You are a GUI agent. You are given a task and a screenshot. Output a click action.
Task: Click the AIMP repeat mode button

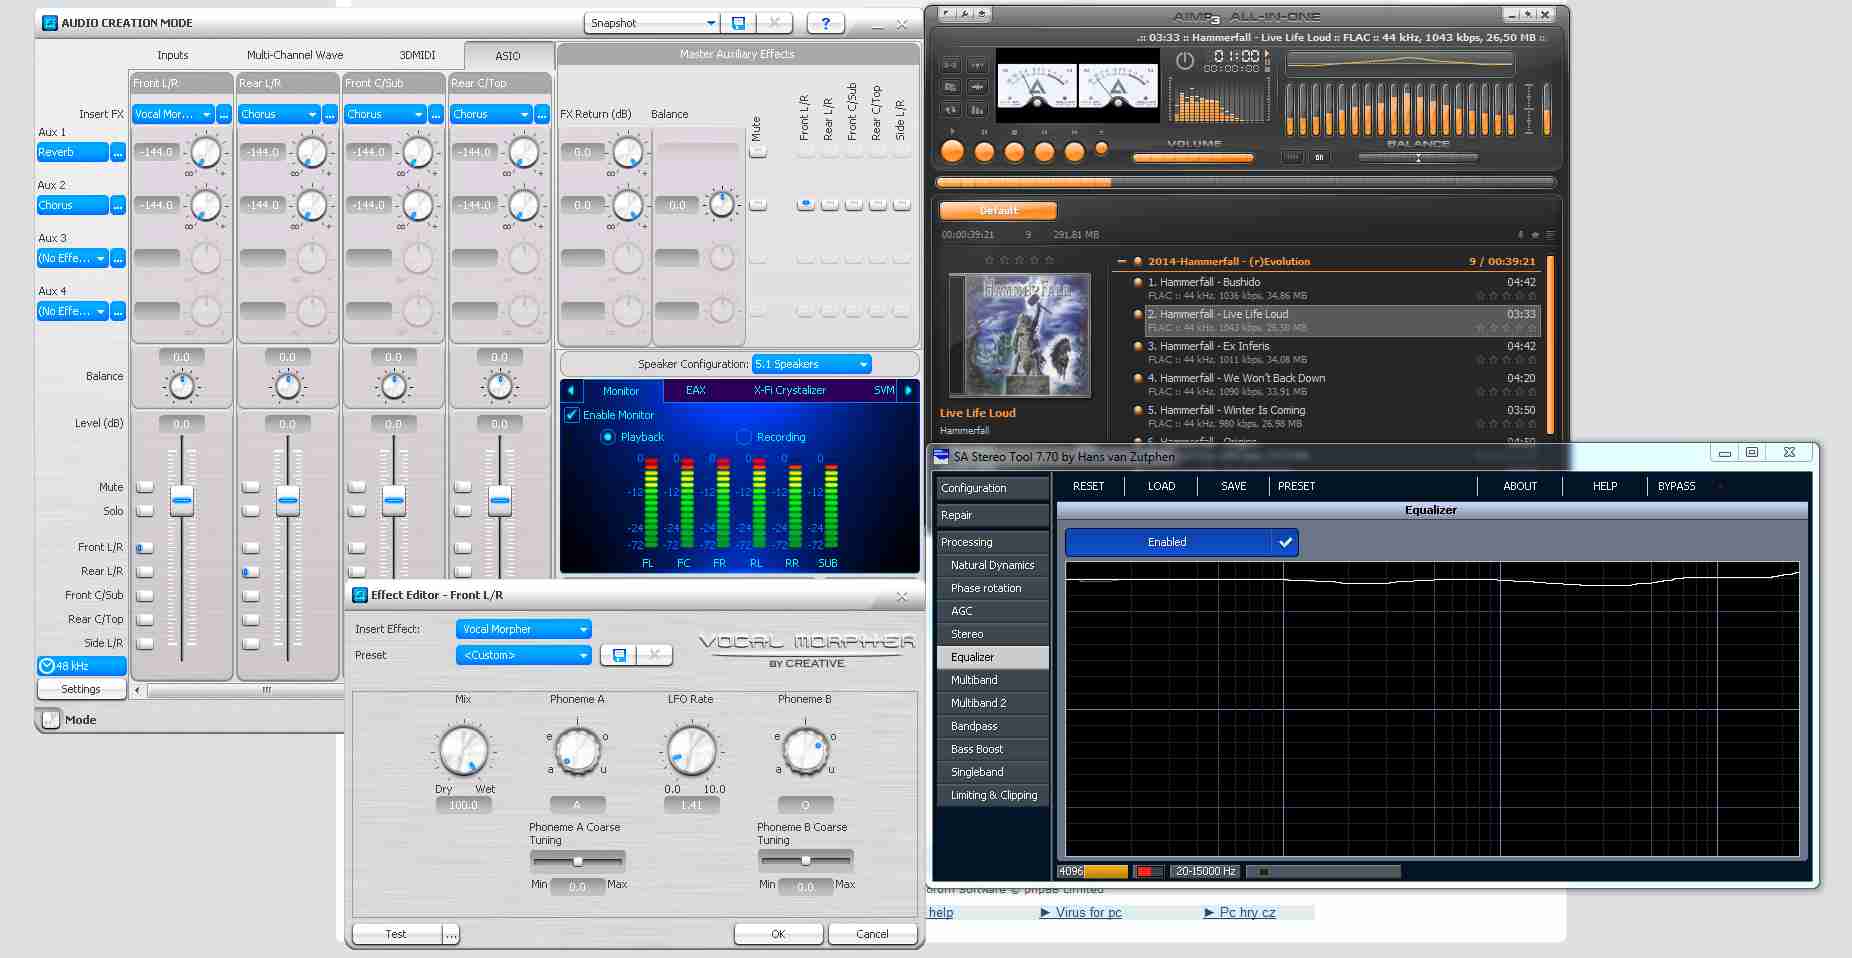[x=950, y=109]
